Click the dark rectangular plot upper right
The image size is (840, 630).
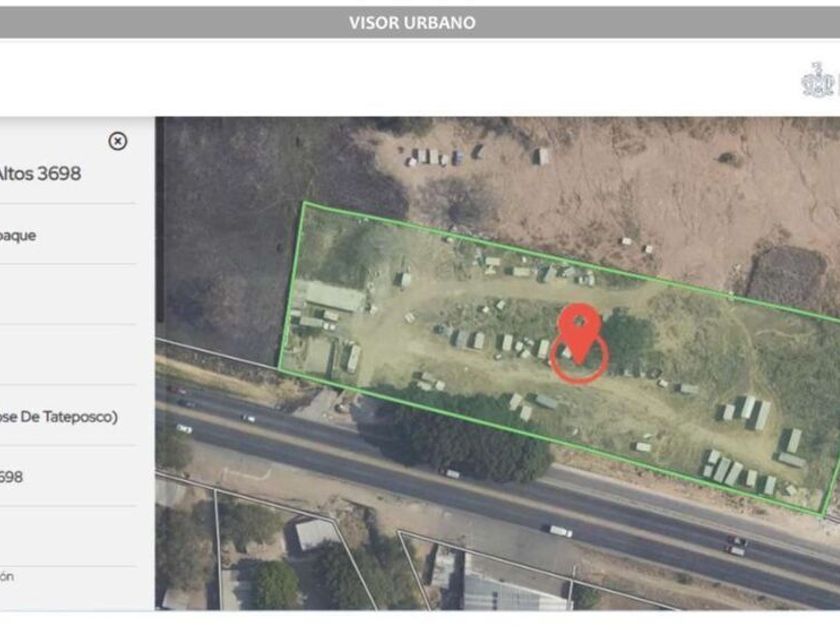tap(786, 274)
